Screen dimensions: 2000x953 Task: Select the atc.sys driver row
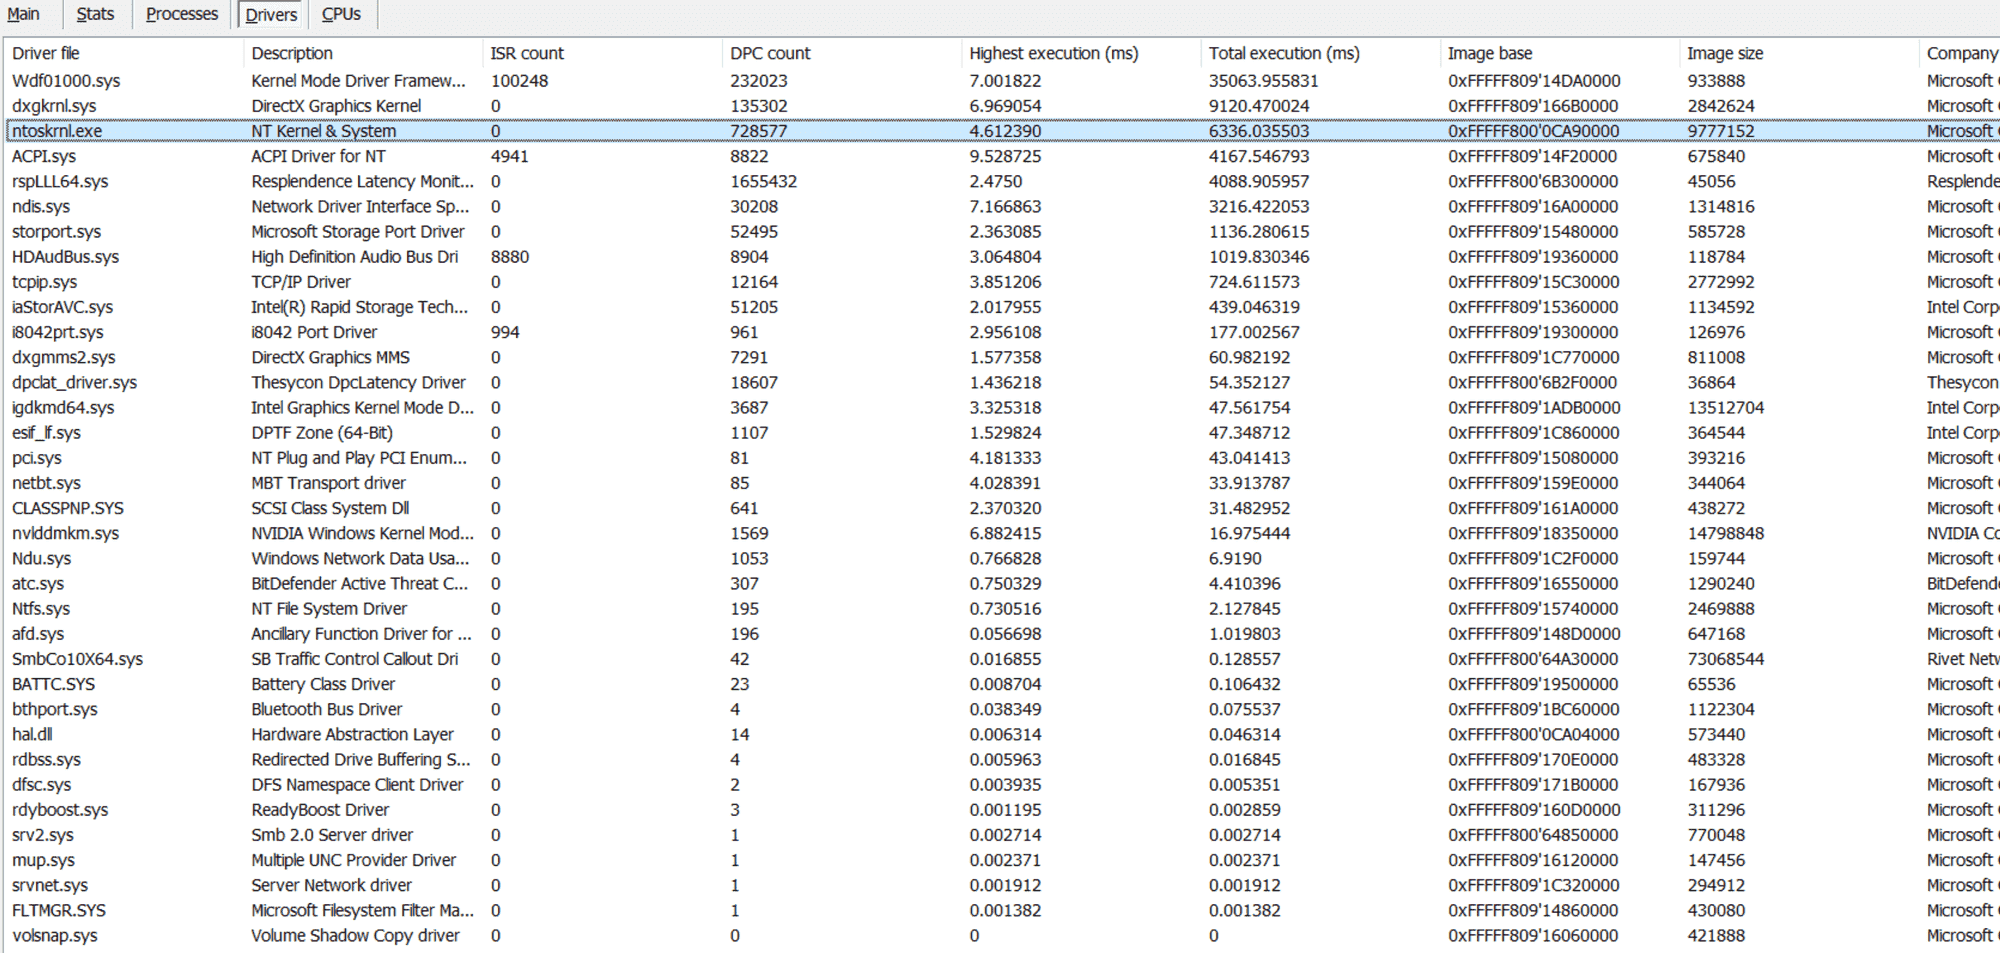tap(1002, 584)
